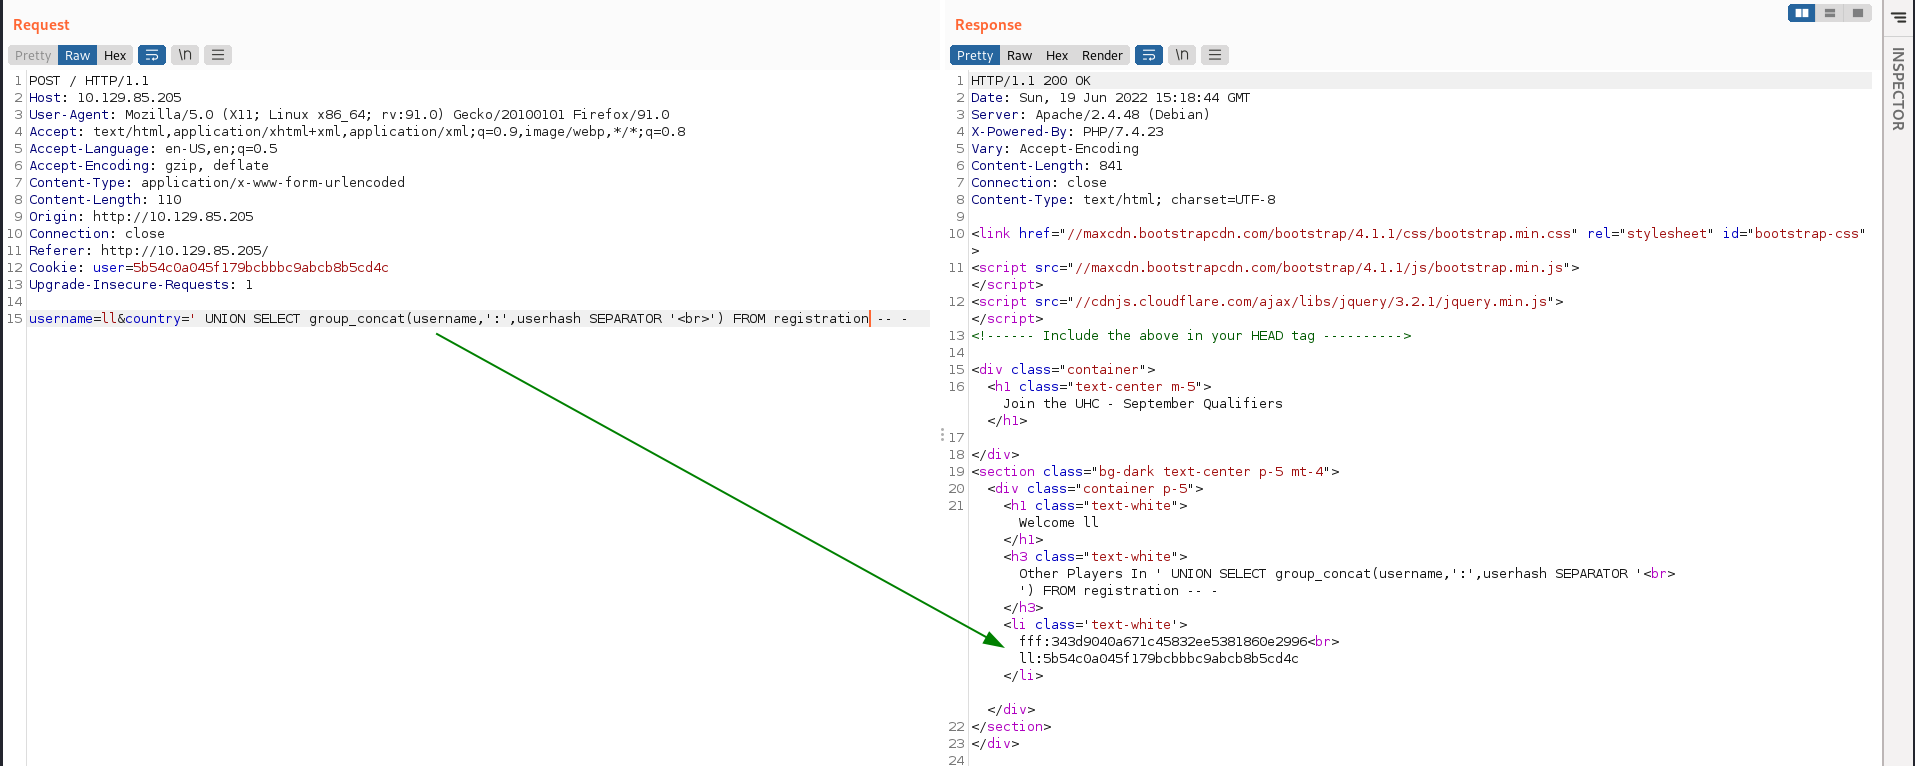1915x766 pixels.
Task: Click the response Date header line
Action: (x=1111, y=98)
